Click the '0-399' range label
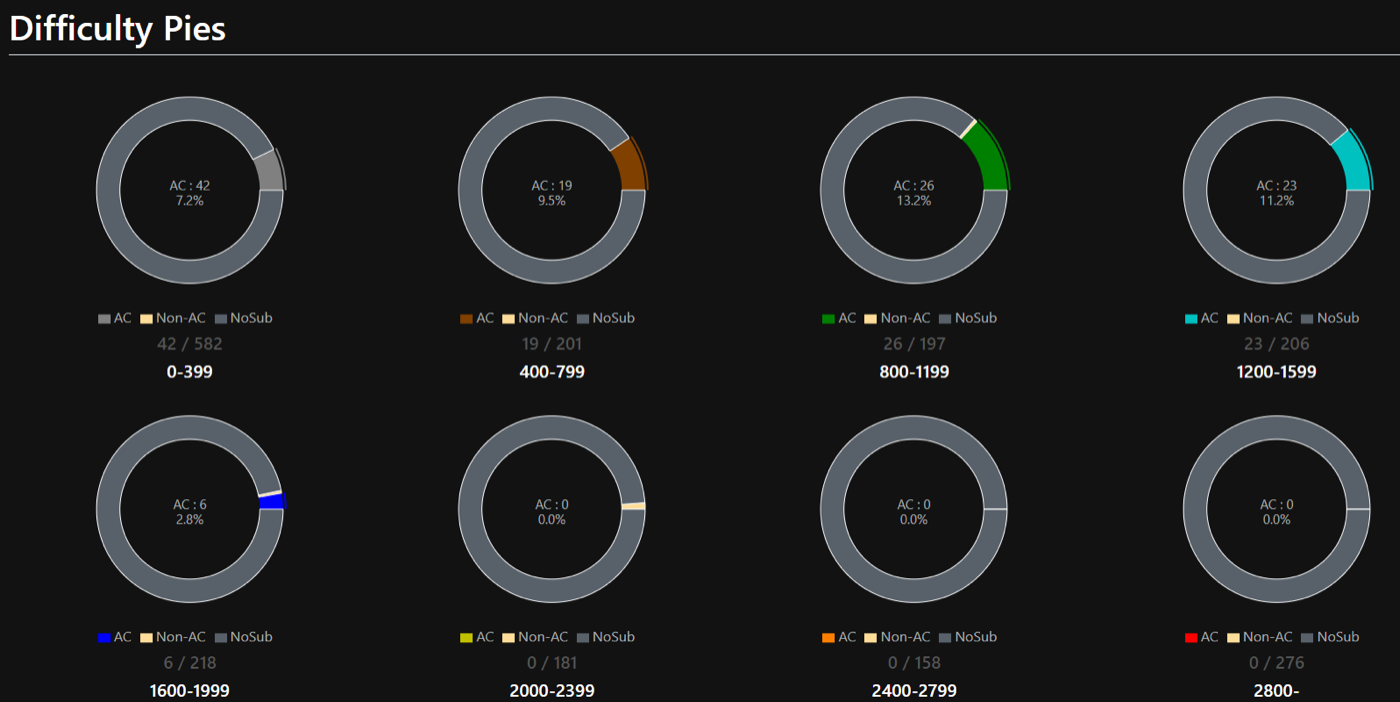This screenshot has width=1400, height=702. click(190, 372)
